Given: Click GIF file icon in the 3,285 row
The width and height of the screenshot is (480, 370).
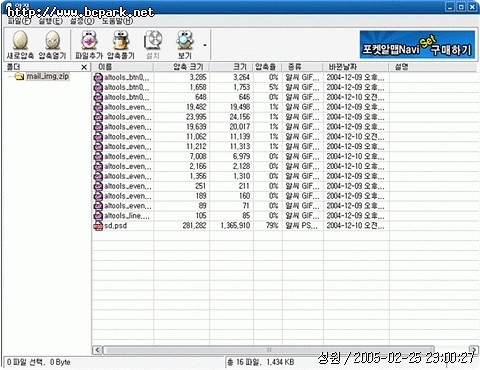Looking at the screenshot, I should coord(98,78).
